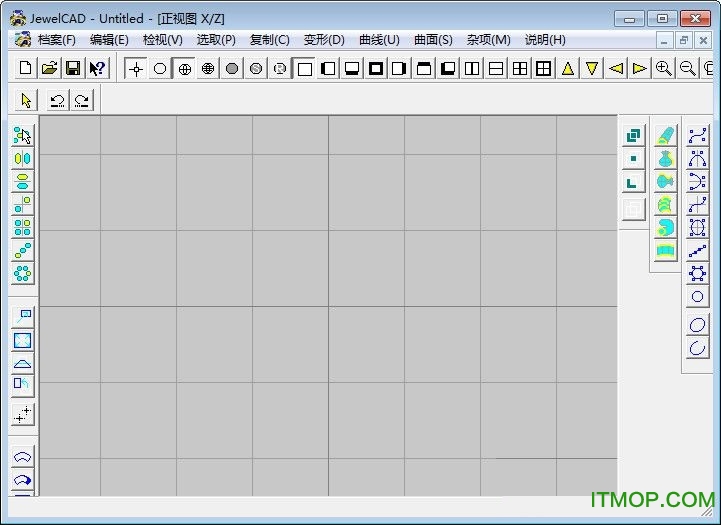Click the left-right symmetric curve tool
This screenshot has width=721, height=525.
coord(698,159)
